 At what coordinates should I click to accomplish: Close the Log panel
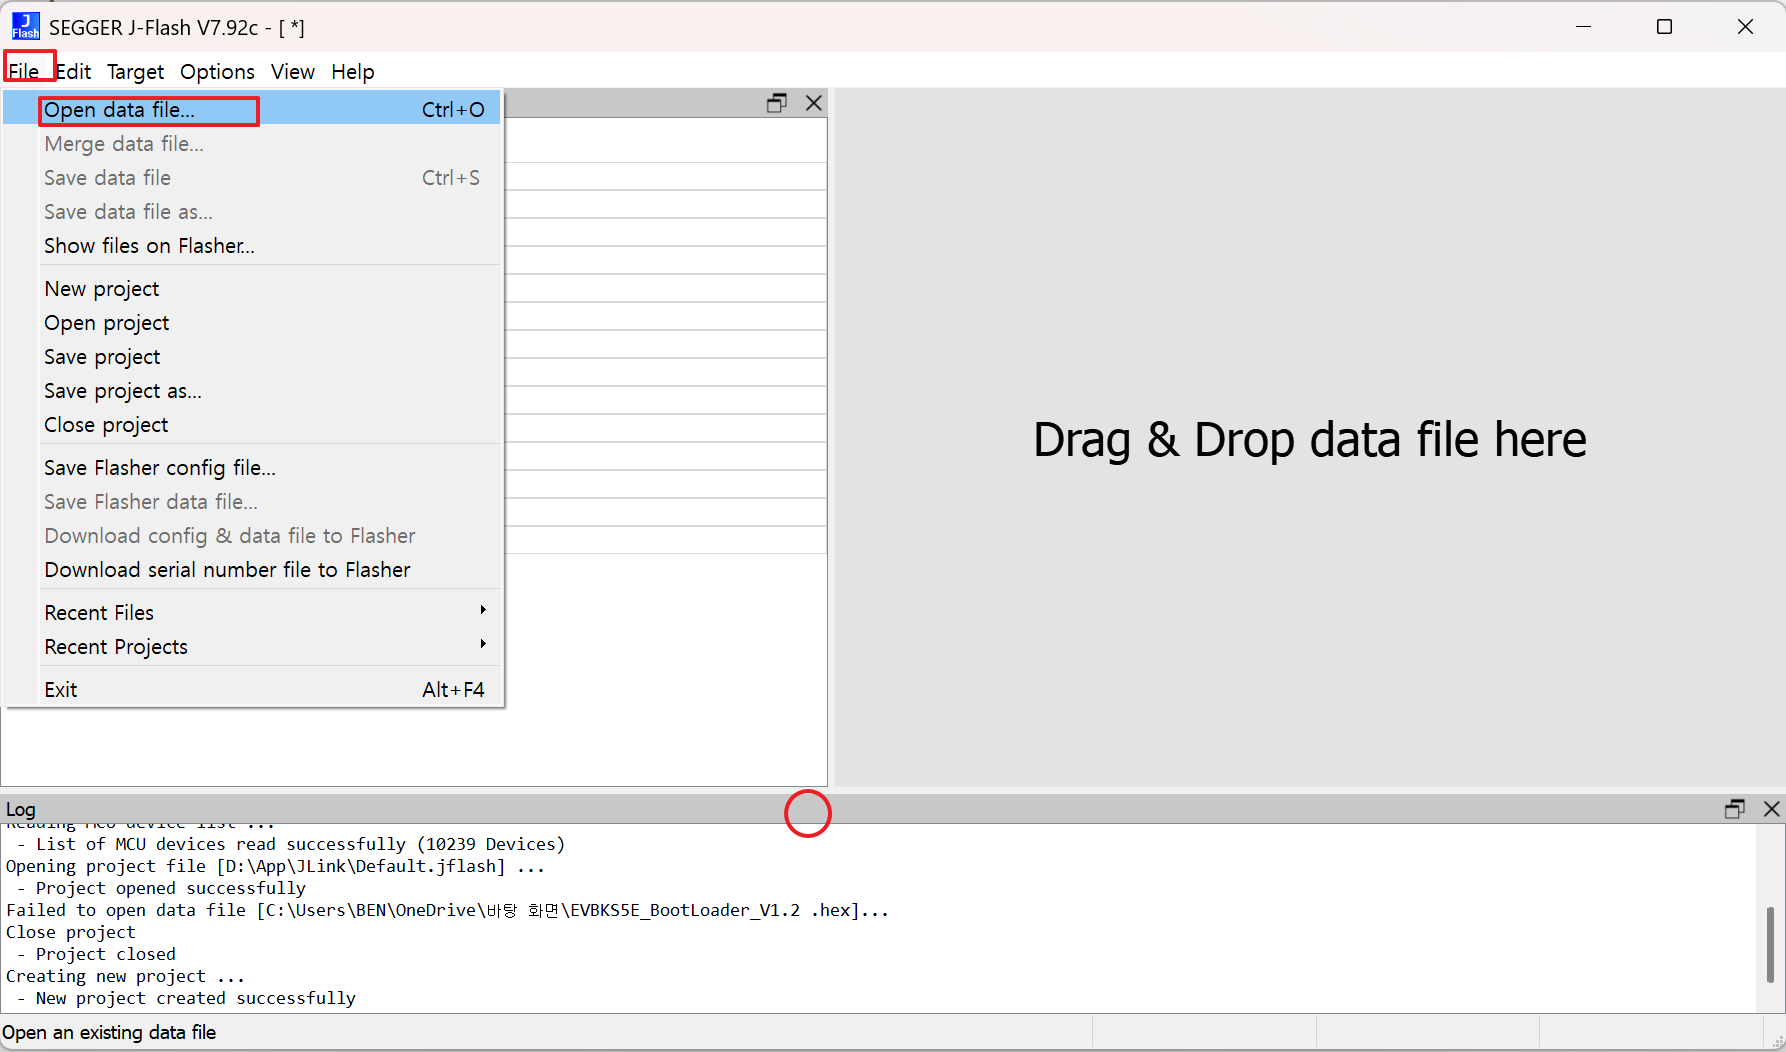(1771, 809)
